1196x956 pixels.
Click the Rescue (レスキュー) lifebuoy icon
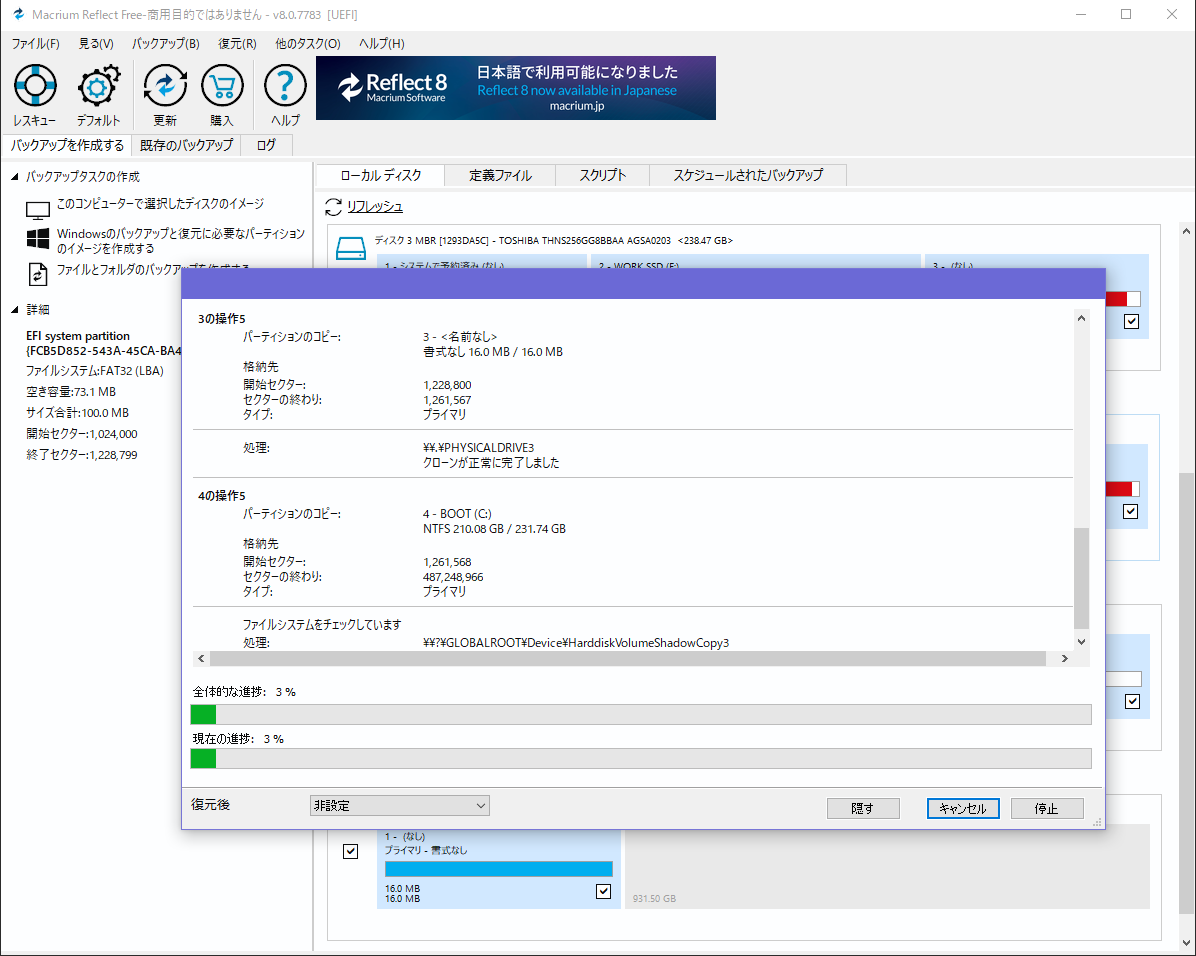click(x=35, y=87)
